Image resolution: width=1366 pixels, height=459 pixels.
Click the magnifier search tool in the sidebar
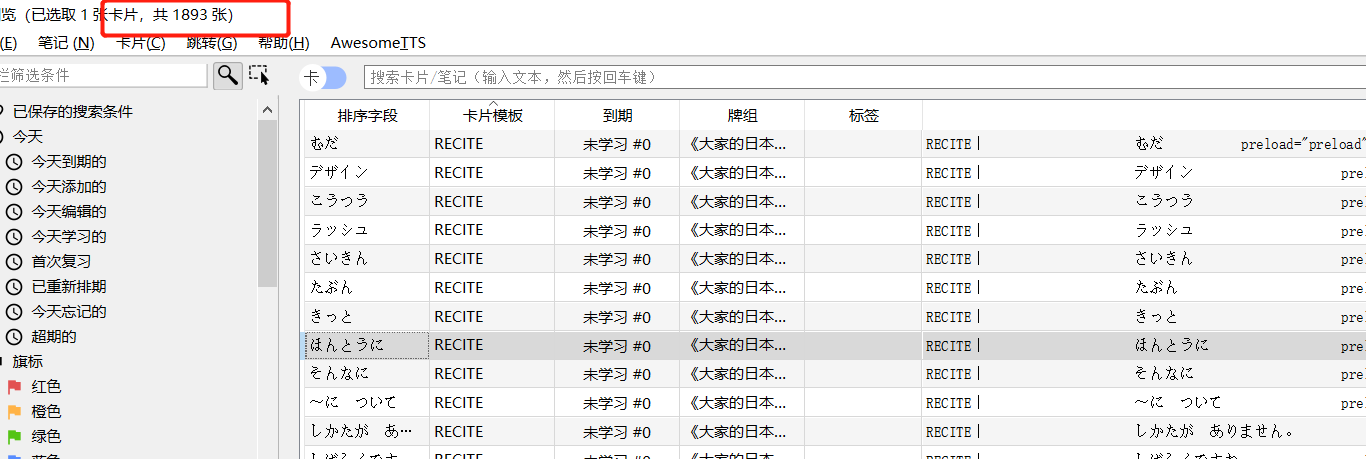(x=228, y=75)
